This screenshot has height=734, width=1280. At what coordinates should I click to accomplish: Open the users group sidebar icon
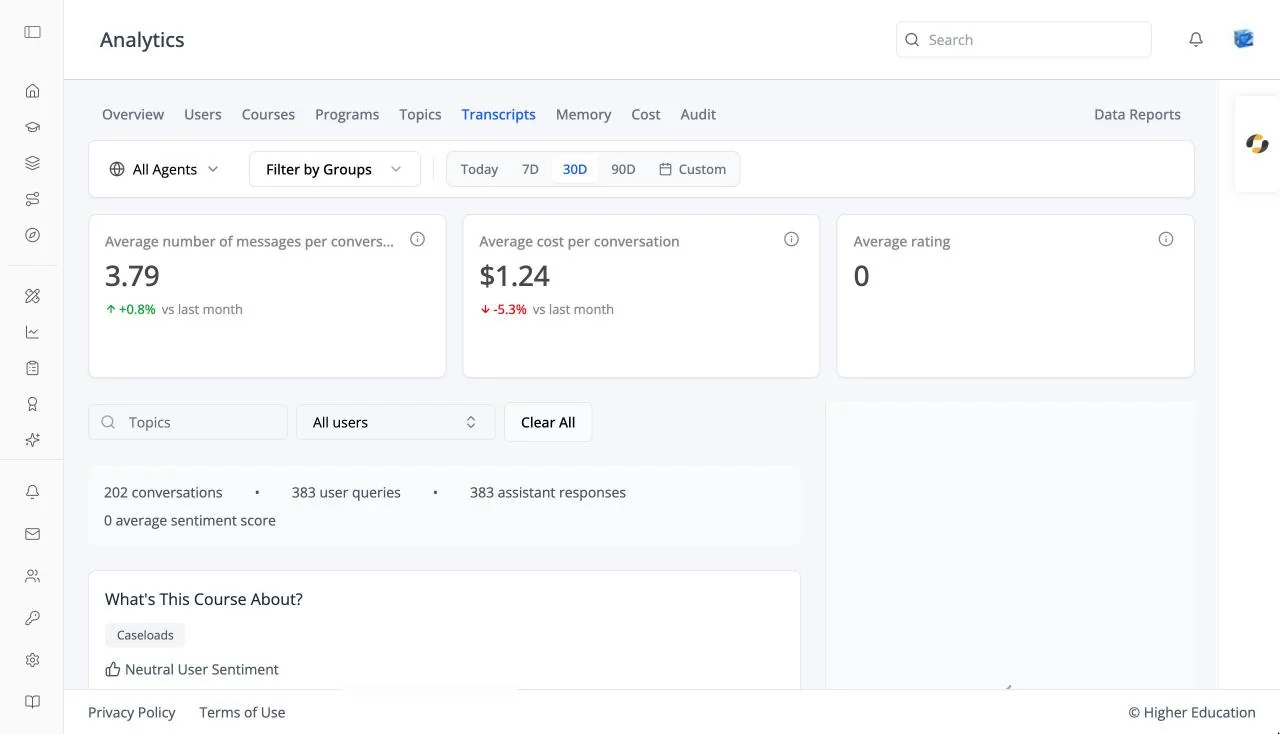(33, 576)
